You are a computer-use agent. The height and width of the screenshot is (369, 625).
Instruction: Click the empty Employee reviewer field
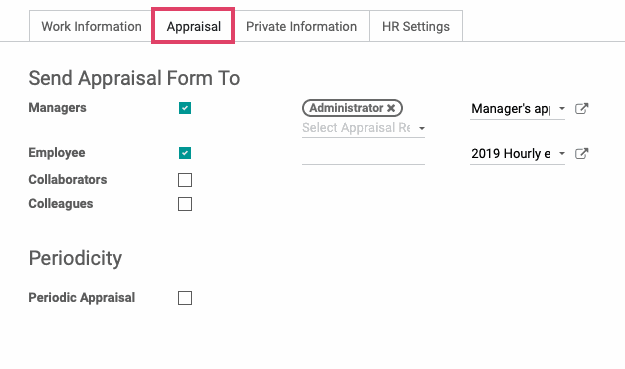364,155
